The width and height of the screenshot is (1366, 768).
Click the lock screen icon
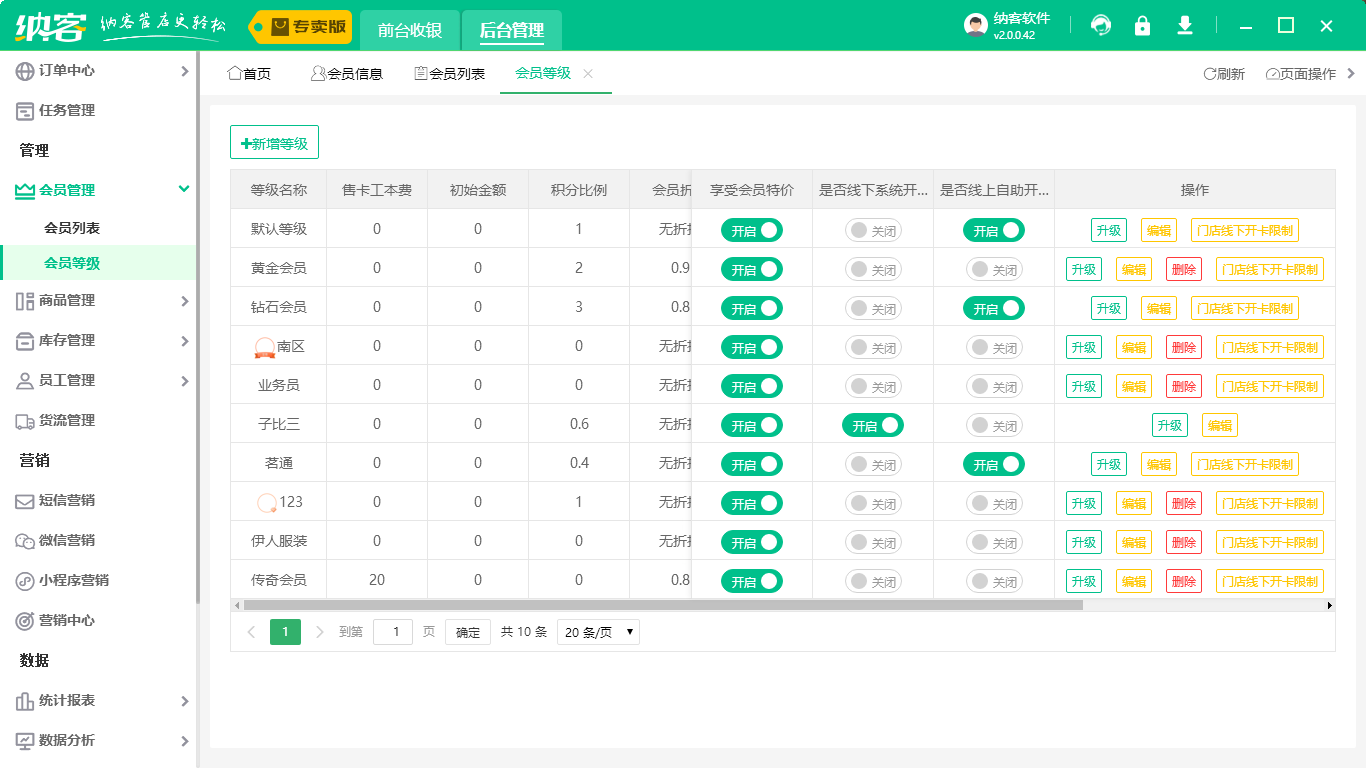click(1142, 25)
